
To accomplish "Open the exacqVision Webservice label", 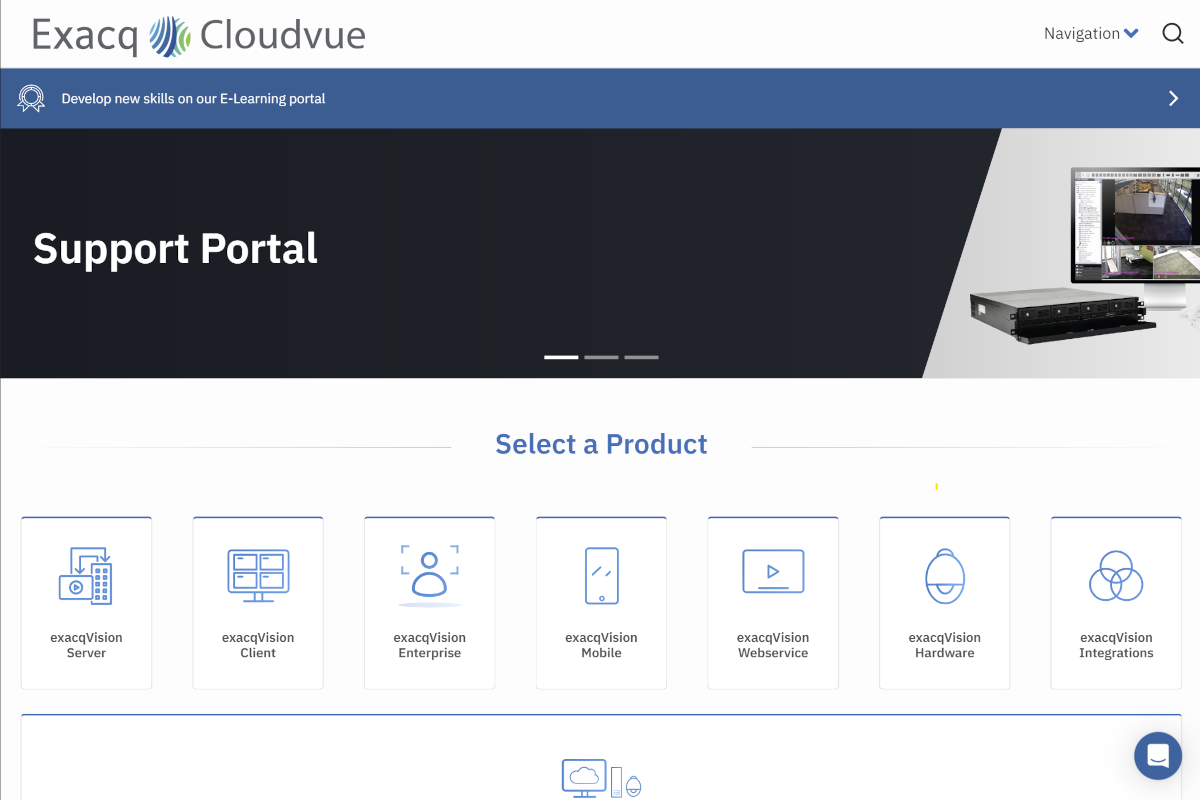I will pos(773,645).
